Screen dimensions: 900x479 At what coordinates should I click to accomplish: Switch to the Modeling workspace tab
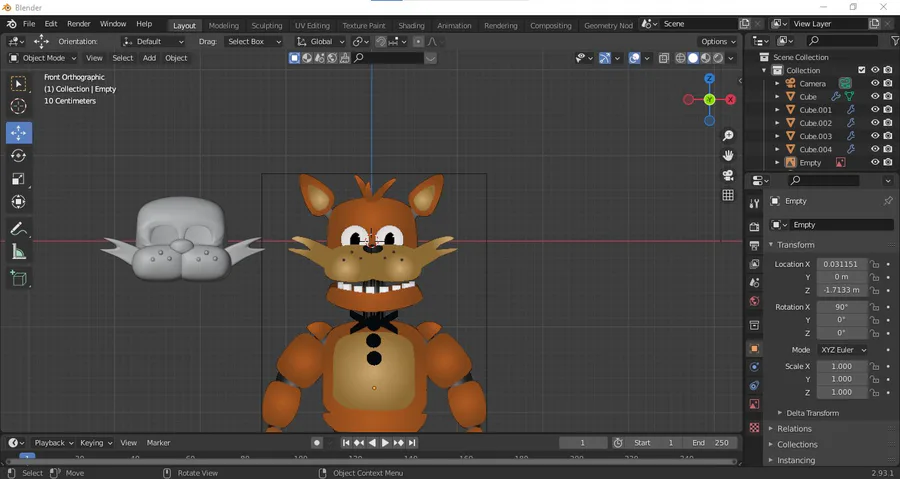(223, 26)
